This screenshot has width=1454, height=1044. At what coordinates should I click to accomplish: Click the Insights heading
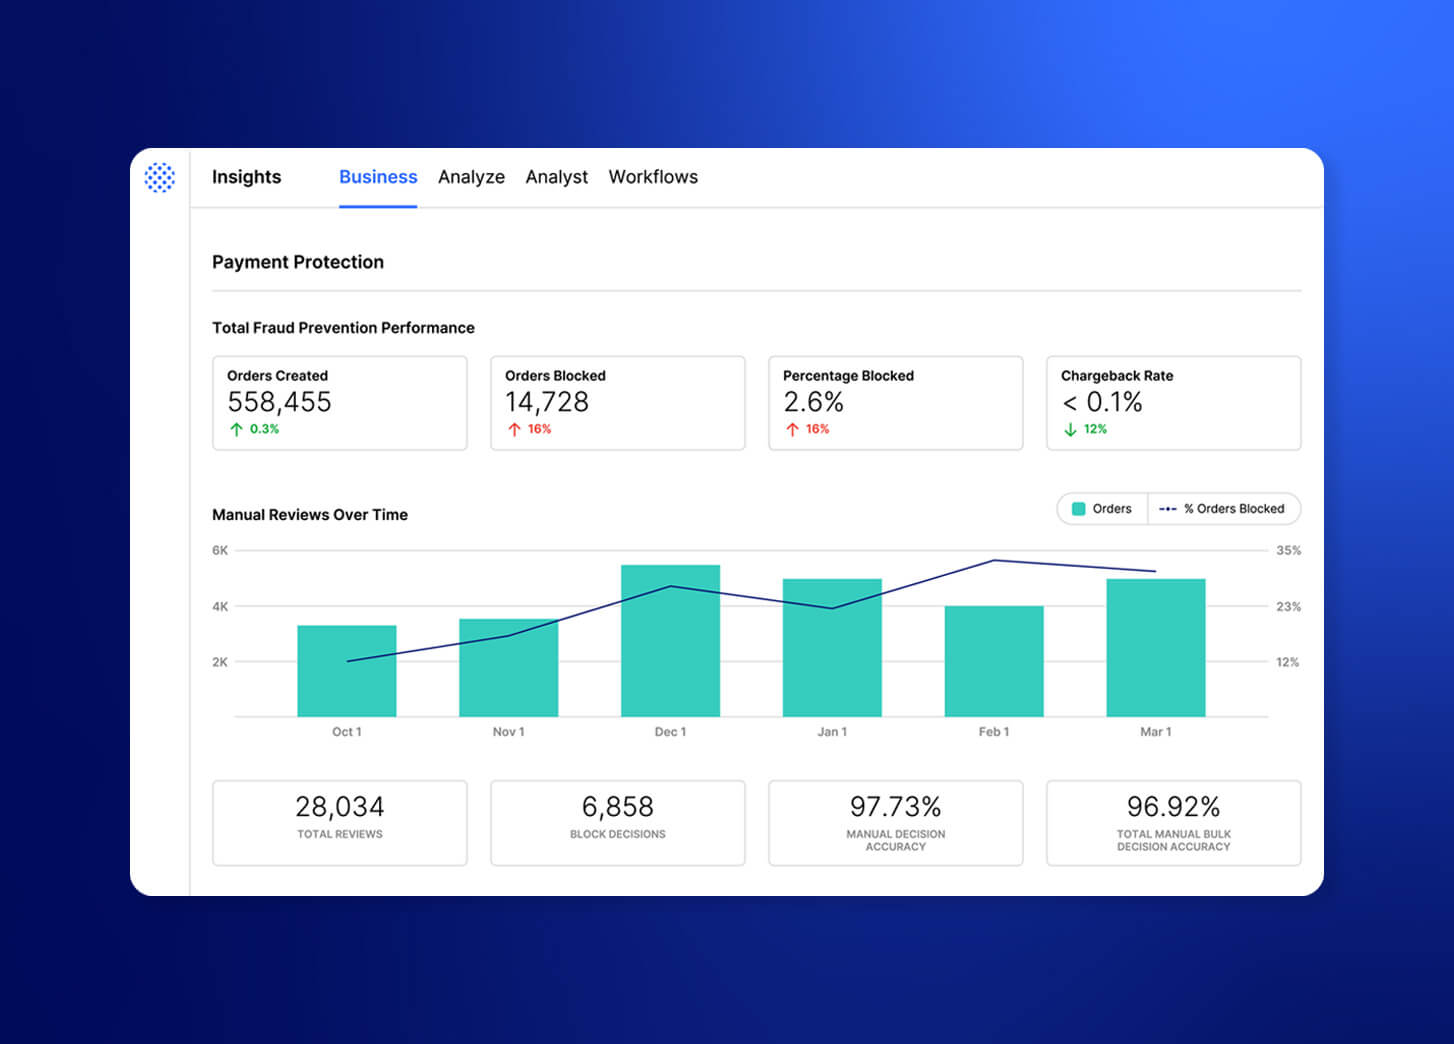pyautogui.click(x=246, y=177)
